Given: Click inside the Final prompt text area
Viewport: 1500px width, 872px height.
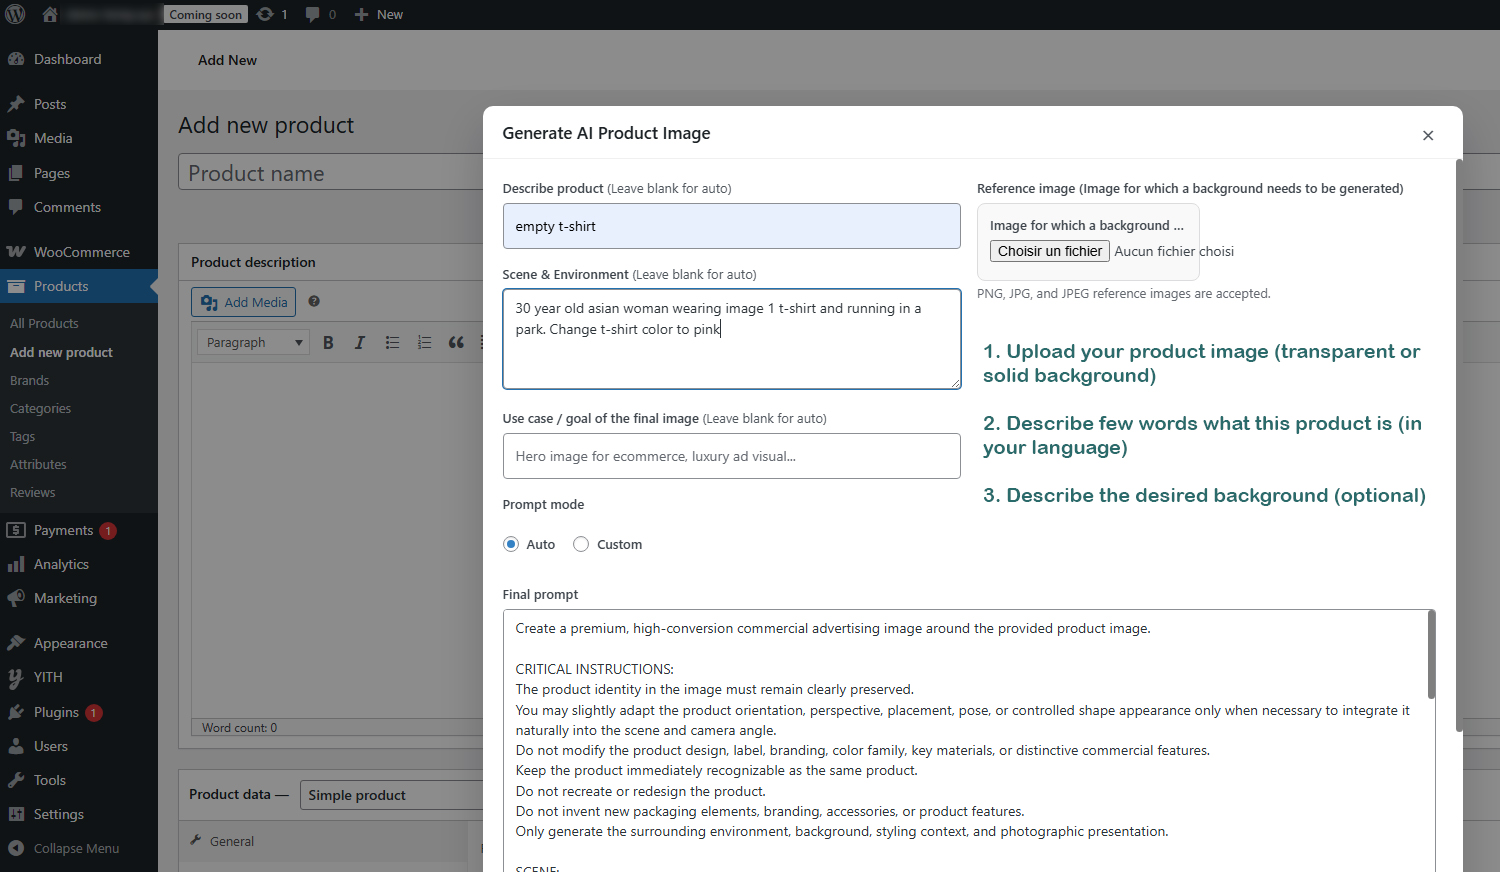Looking at the screenshot, I should 965,740.
